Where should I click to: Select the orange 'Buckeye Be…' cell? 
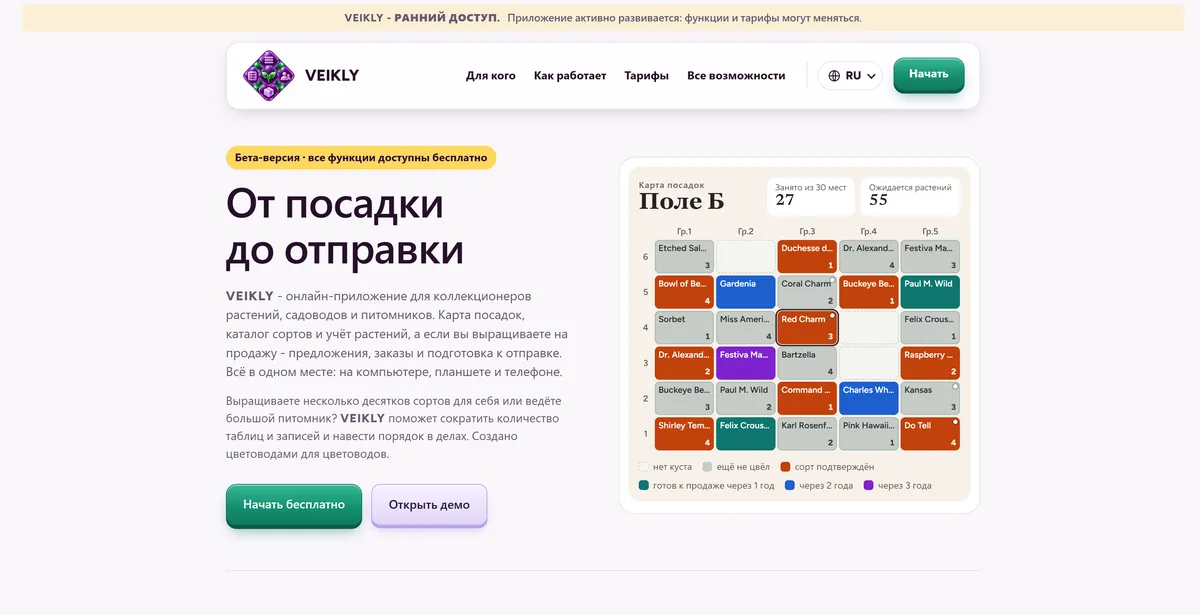869,292
